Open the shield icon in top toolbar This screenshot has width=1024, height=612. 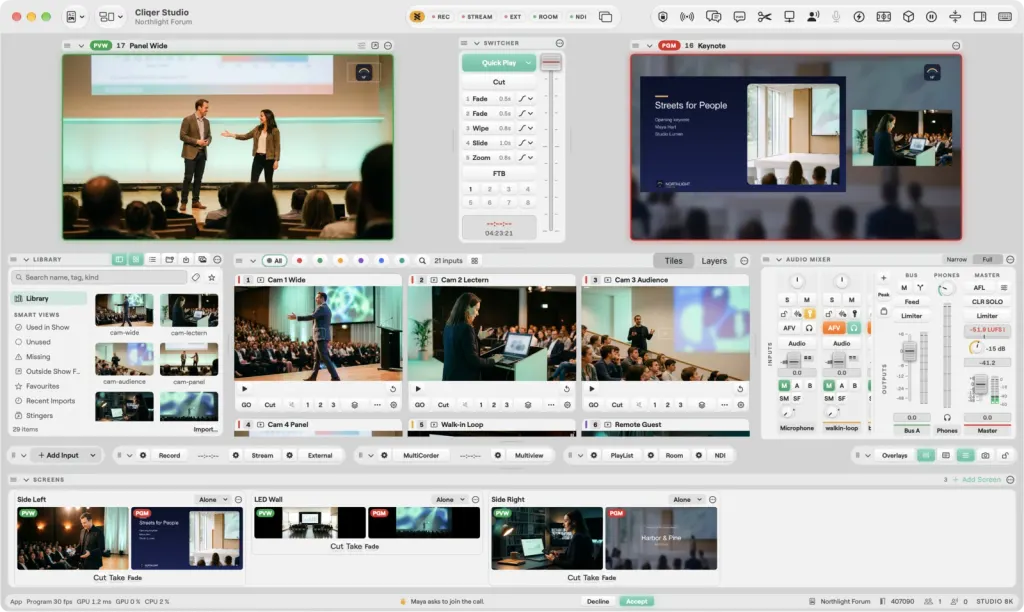[663, 17]
